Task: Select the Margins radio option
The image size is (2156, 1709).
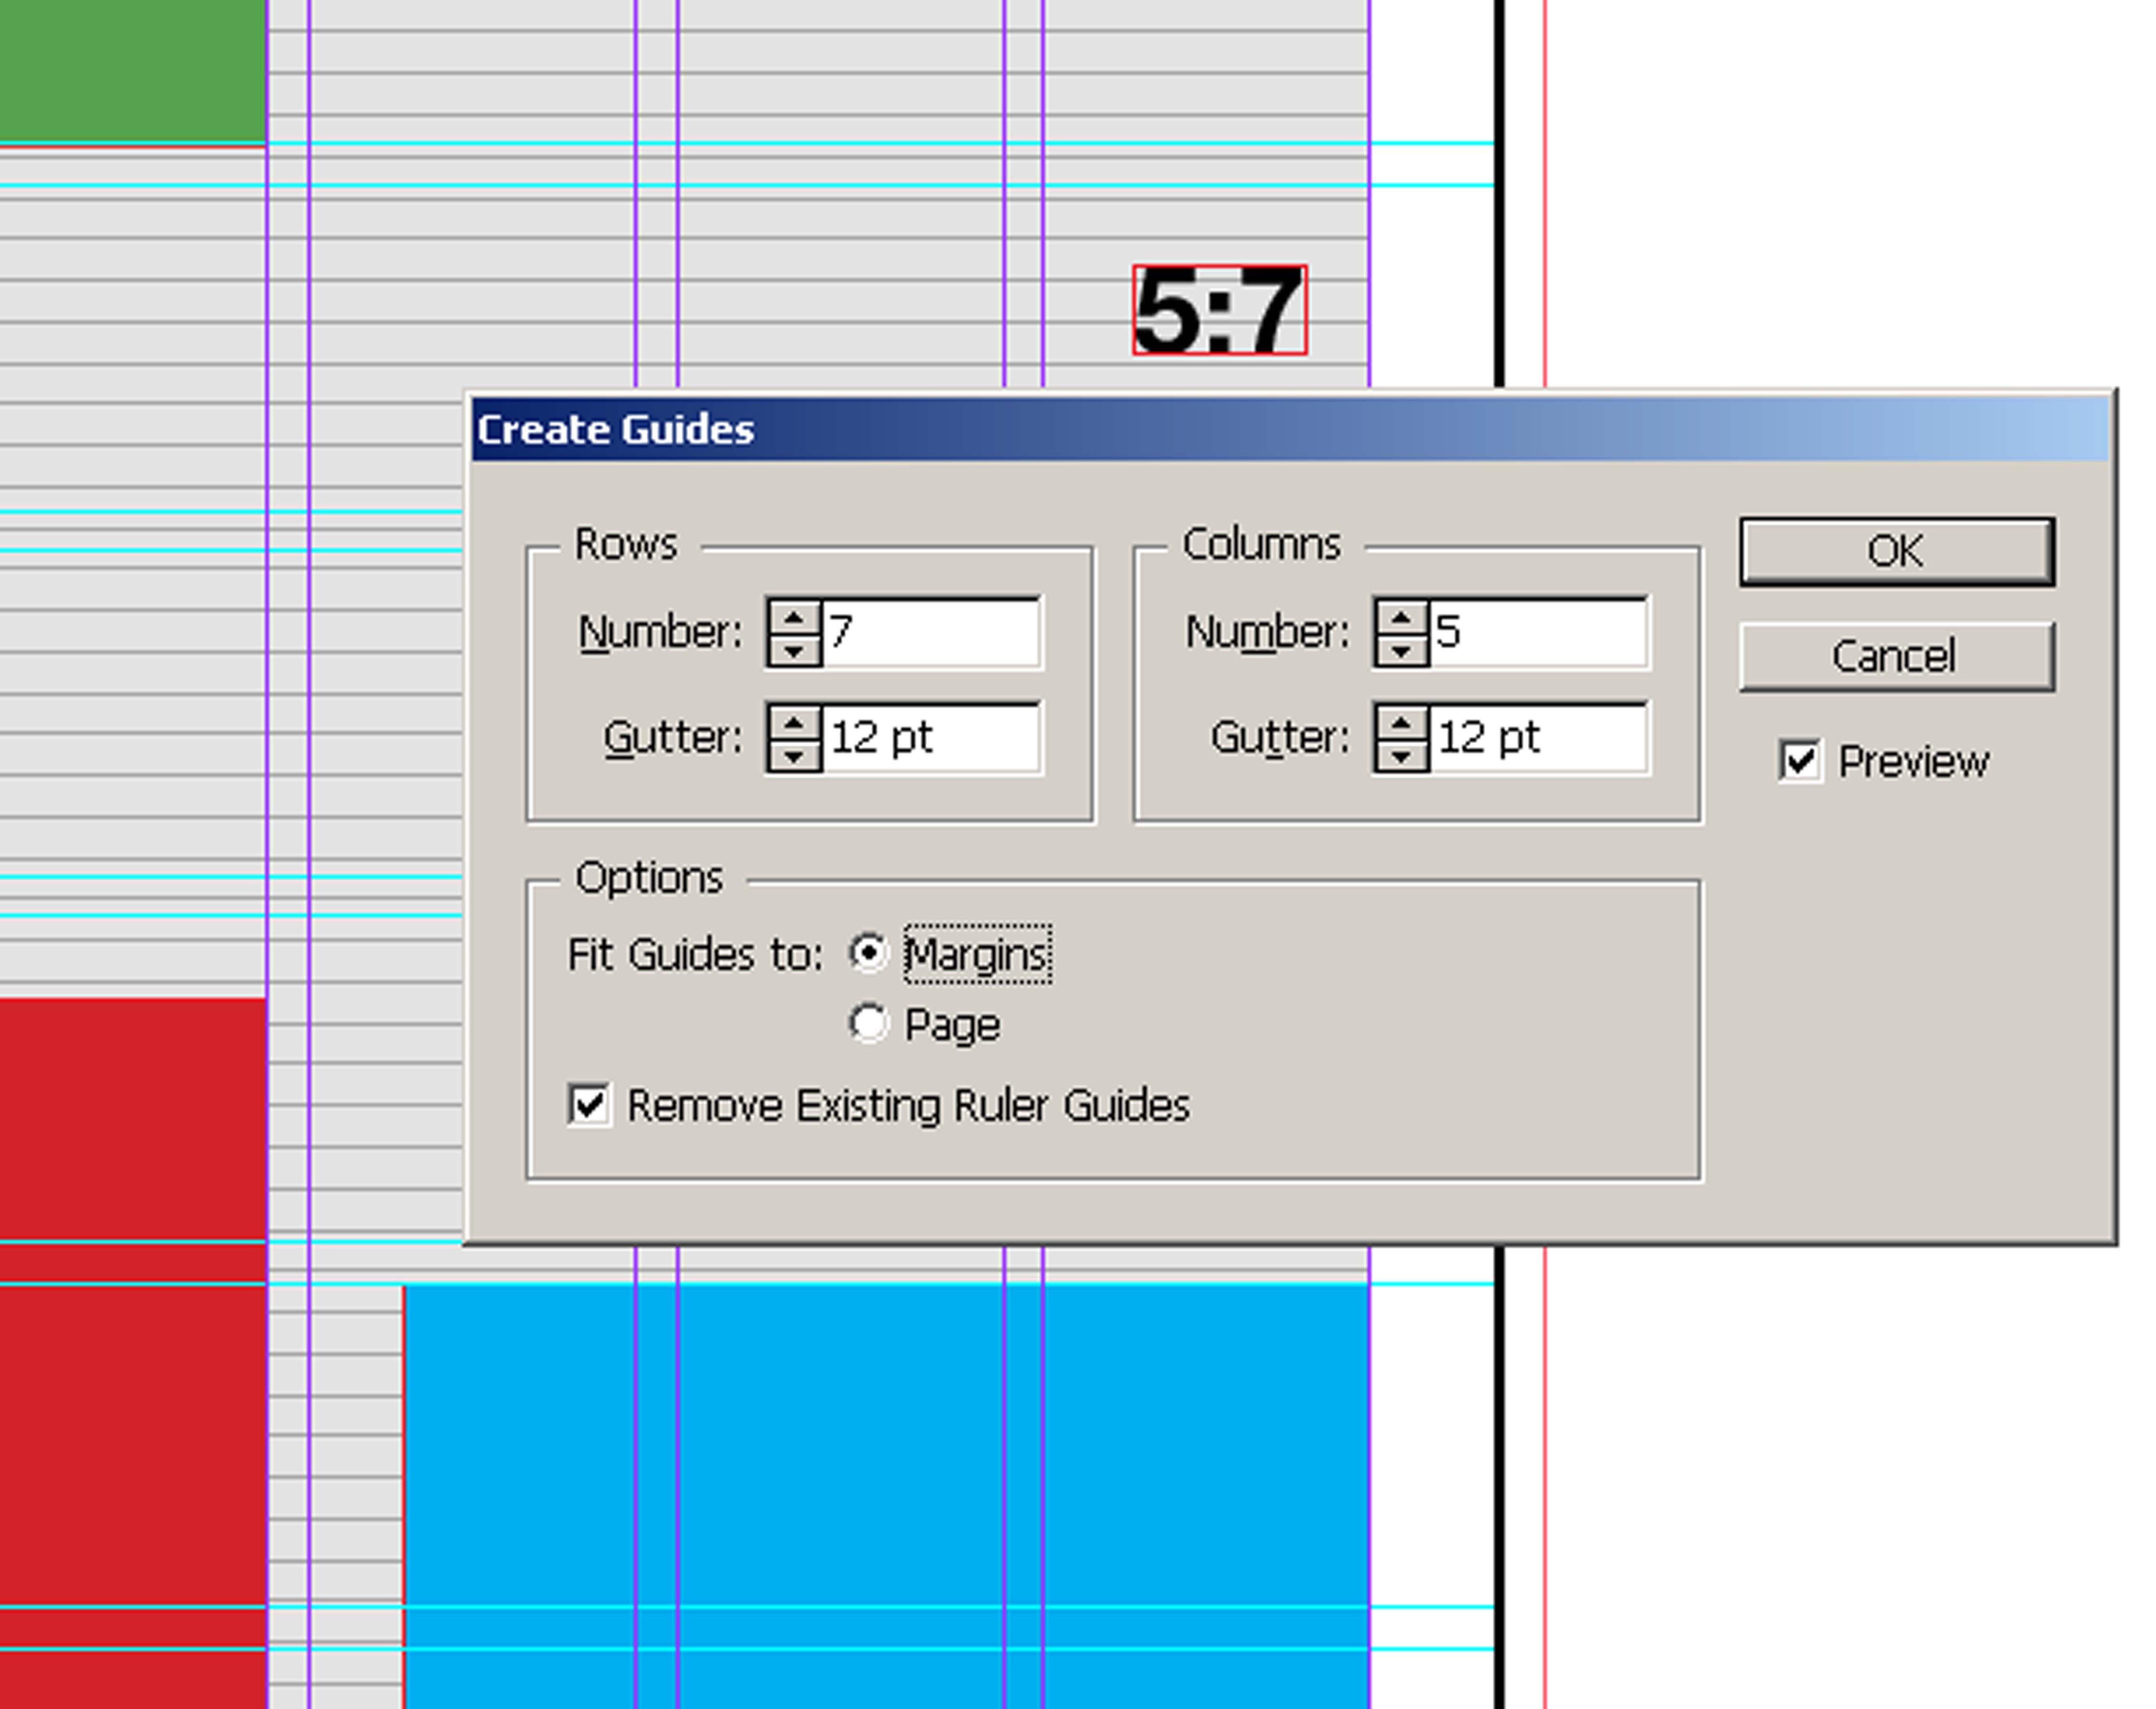Action: click(868, 952)
